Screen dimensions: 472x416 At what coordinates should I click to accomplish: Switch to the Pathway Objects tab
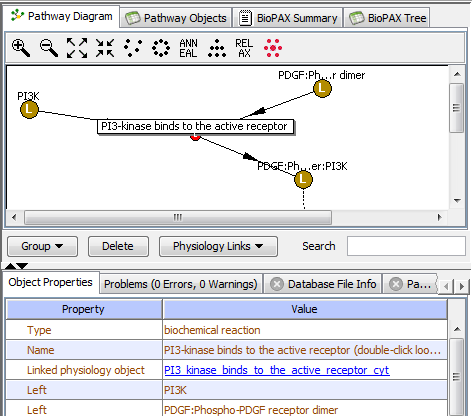coord(176,18)
